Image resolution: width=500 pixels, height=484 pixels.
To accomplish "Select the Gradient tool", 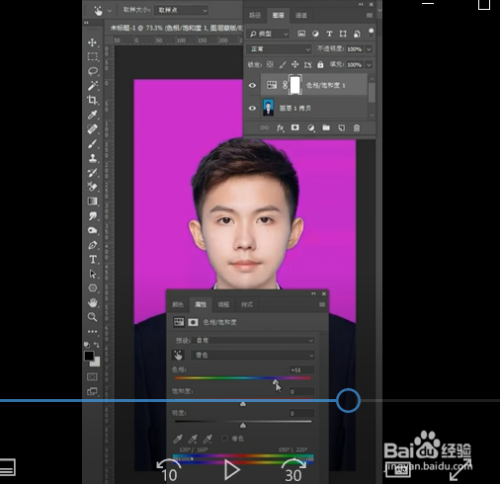I will (93, 201).
